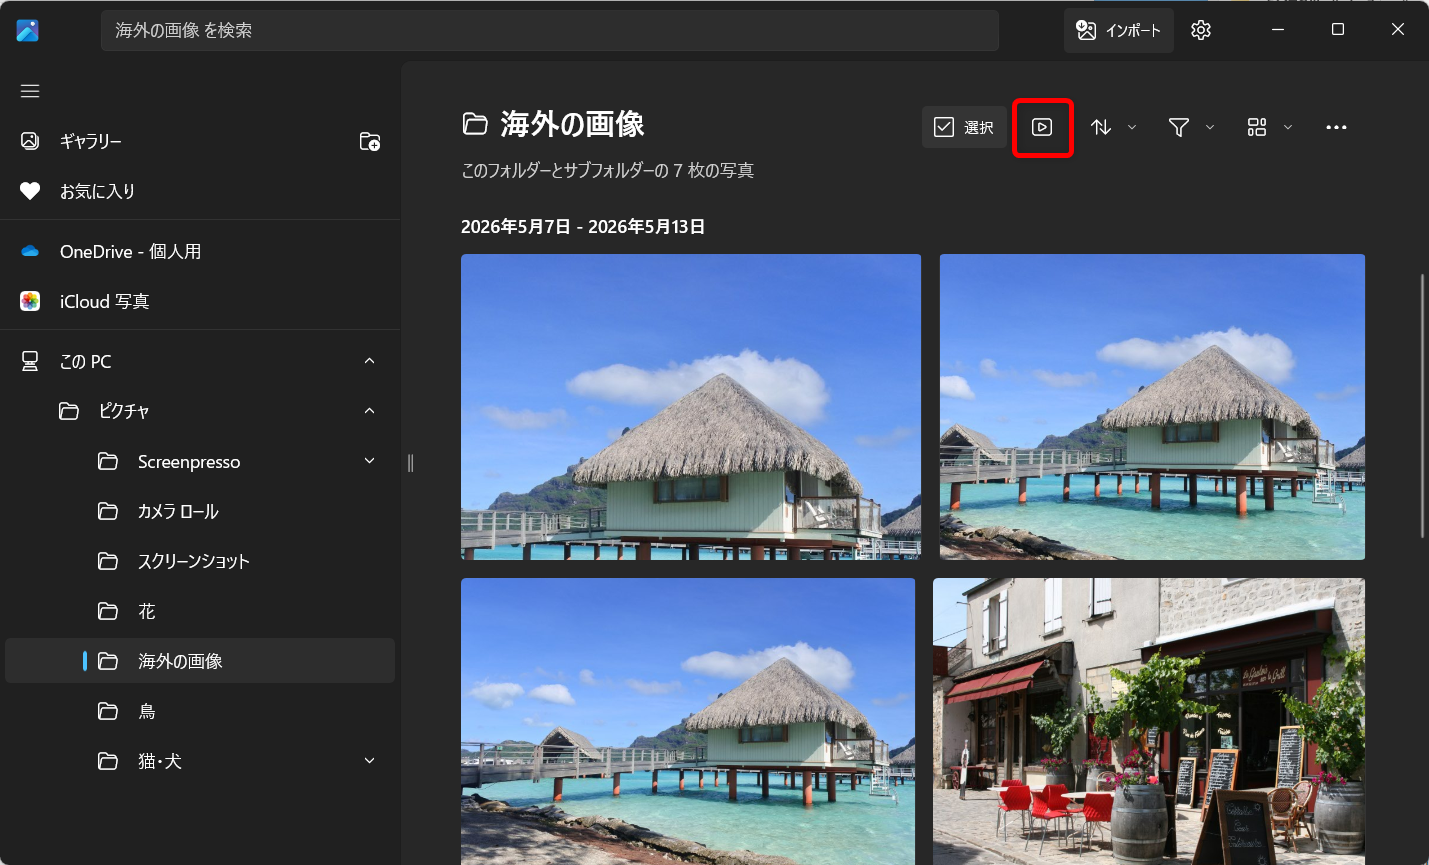Click the Photos app logo icon

[28, 30]
